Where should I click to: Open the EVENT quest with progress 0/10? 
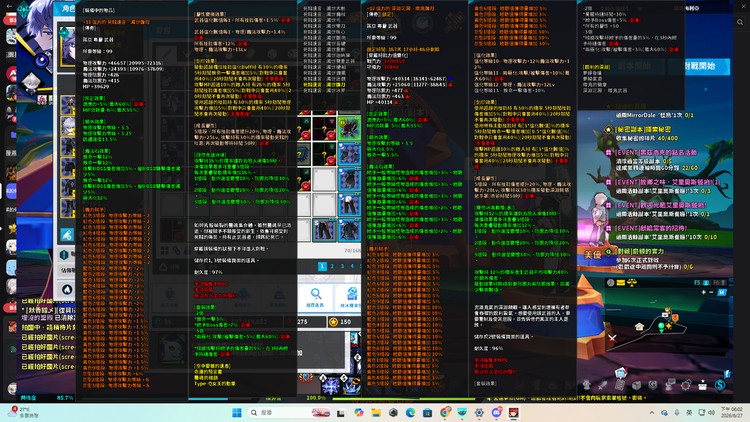pos(662,233)
